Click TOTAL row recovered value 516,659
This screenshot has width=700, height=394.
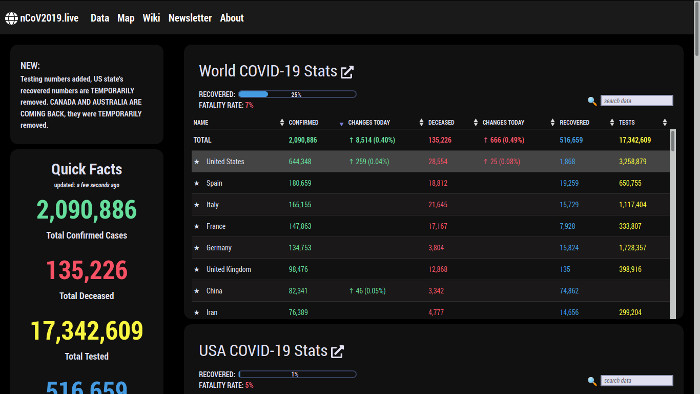coord(571,140)
